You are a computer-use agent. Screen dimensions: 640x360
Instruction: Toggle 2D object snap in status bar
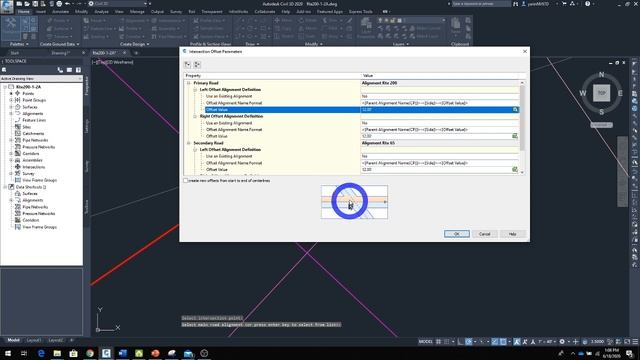point(503,342)
